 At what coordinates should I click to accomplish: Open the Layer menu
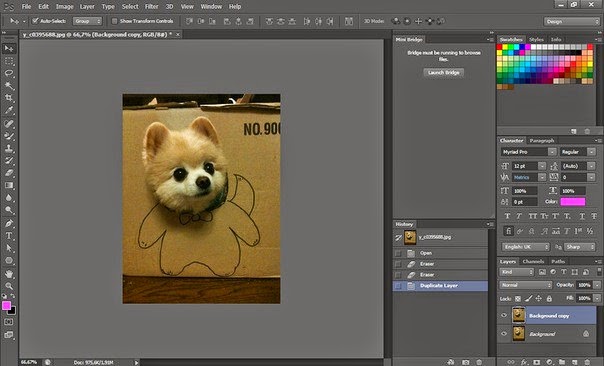[x=87, y=7]
